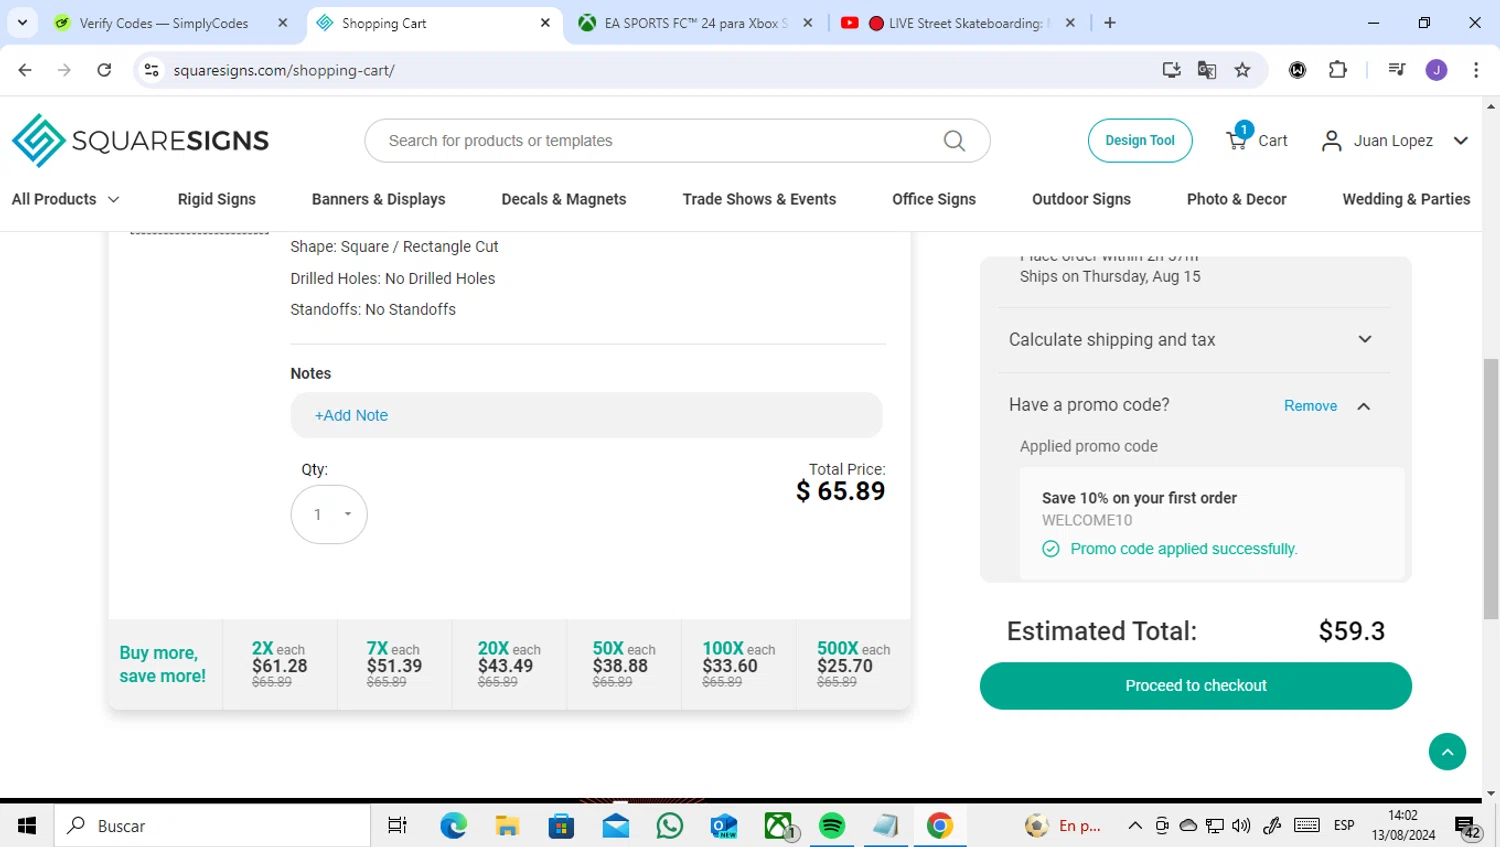Screen dimensions: 1500x847
Task: Open the Banners & Displays menu
Action: pos(378,199)
